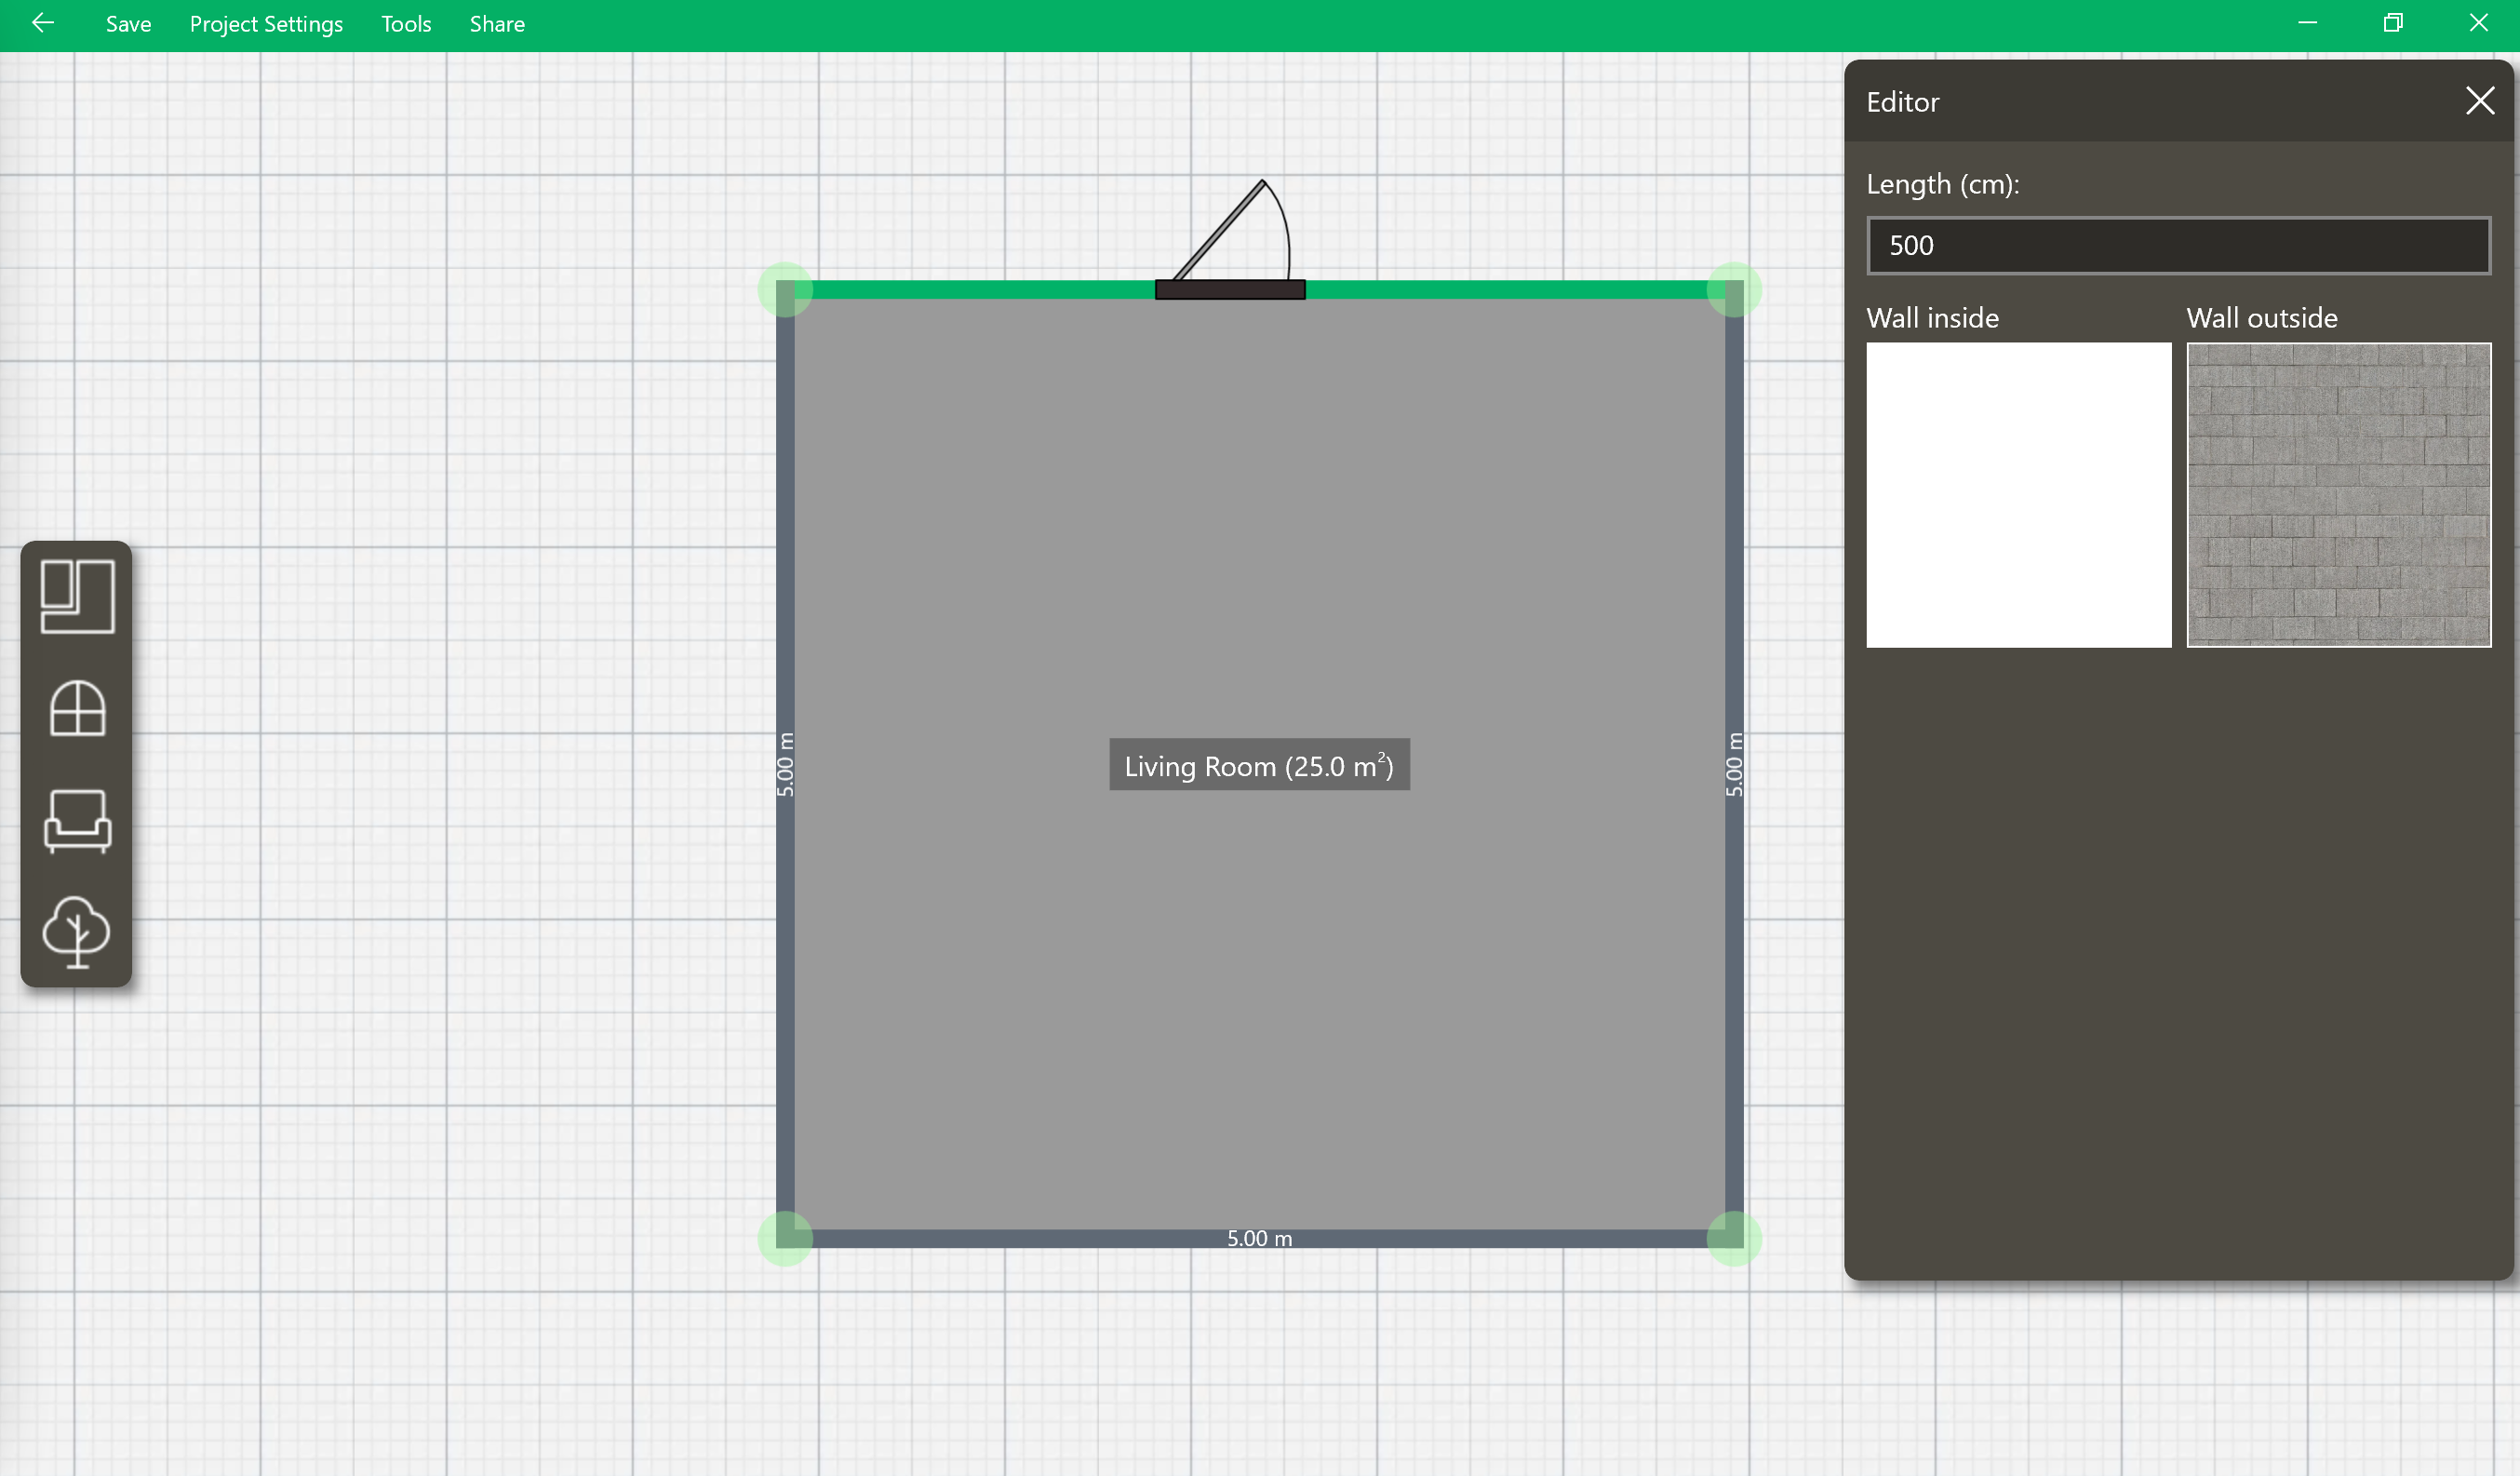Click the bottom-right wall corner handle
The width and height of the screenshot is (2520, 1476).
click(1733, 1238)
